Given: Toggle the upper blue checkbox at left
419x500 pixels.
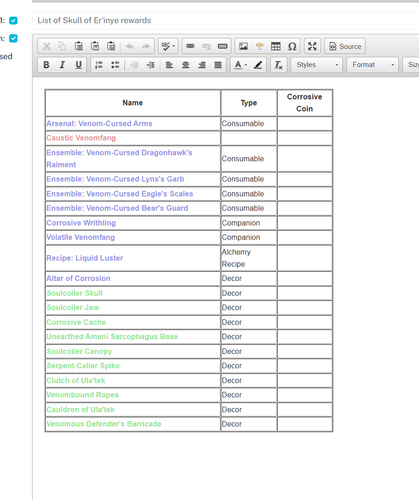Looking at the screenshot, I should [x=13, y=21].
